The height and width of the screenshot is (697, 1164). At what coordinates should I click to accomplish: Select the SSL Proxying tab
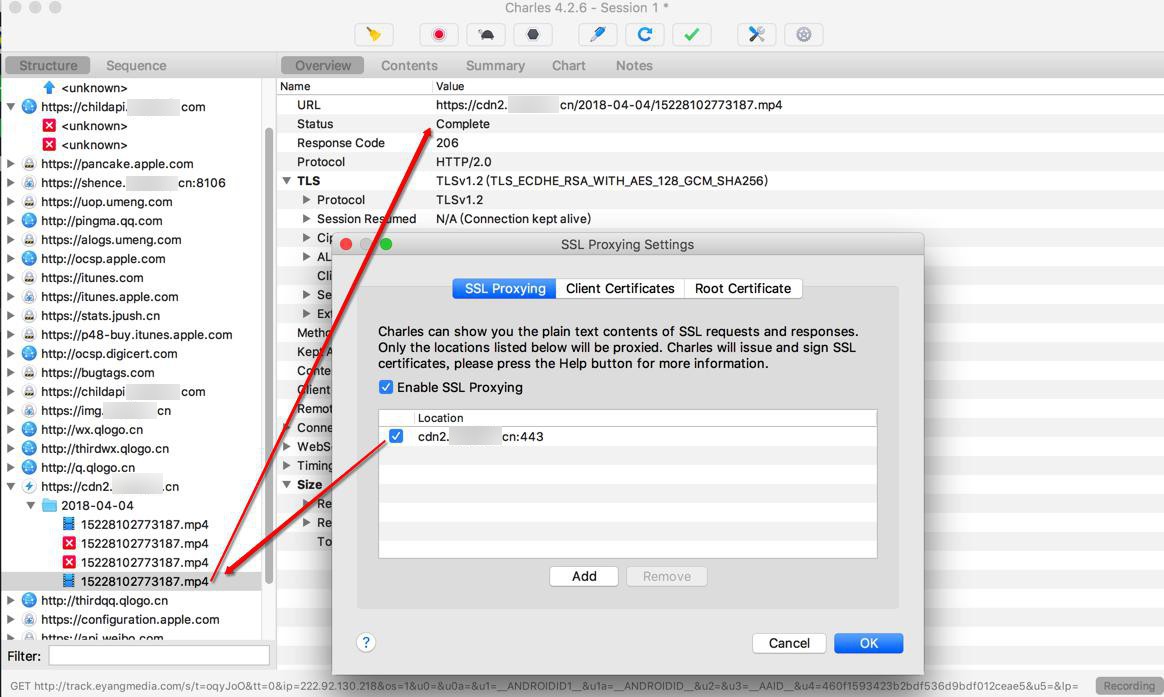click(505, 289)
